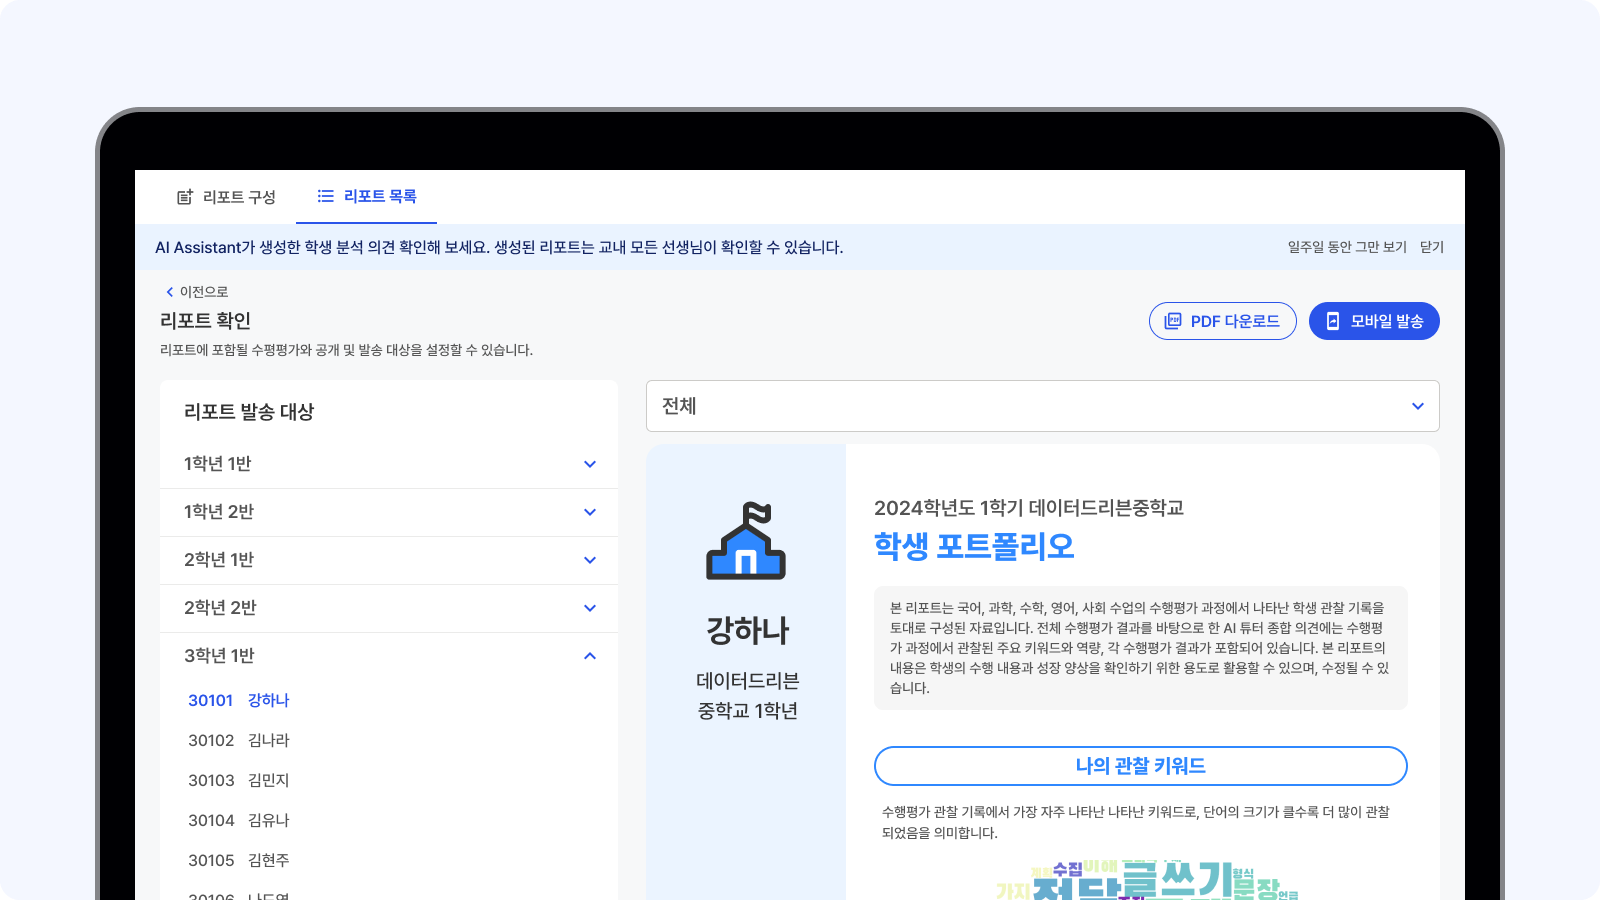This screenshot has height=900, width=1600.
Task: Click the report composition icon next to 리포트 구성
Action: pyautogui.click(x=183, y=196)
